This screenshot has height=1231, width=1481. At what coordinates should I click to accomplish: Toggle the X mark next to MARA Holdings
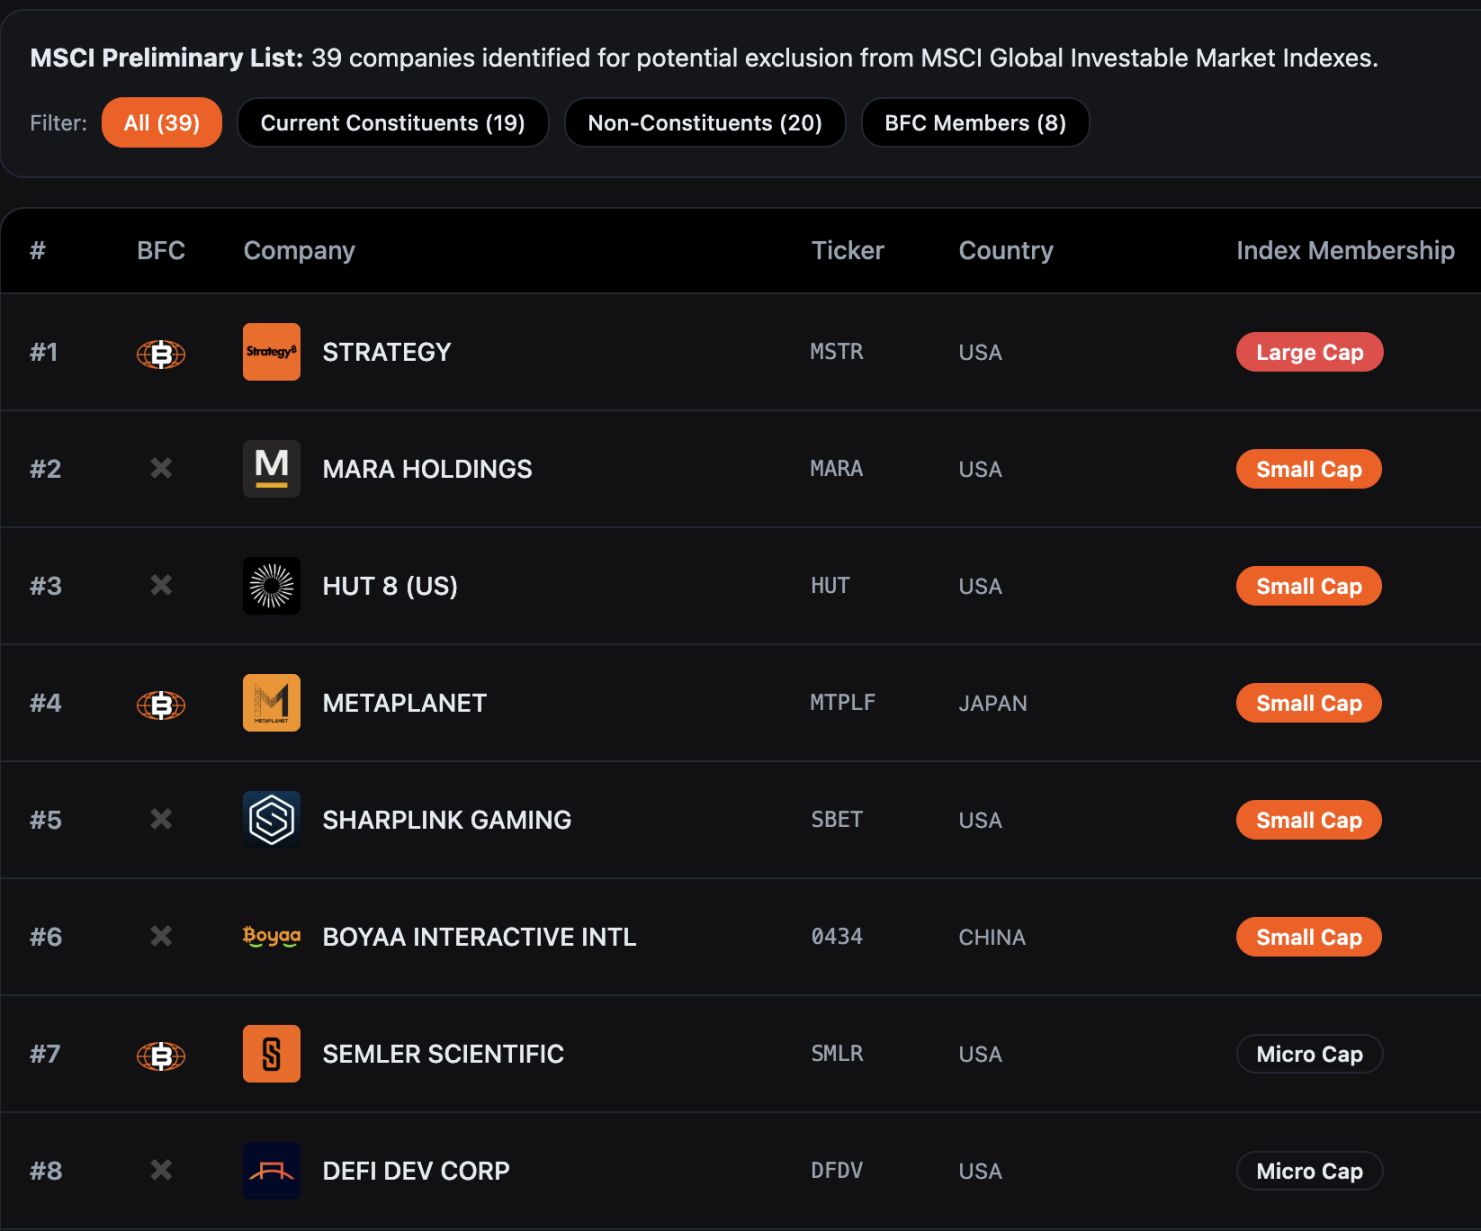click(x=159, y=468)
